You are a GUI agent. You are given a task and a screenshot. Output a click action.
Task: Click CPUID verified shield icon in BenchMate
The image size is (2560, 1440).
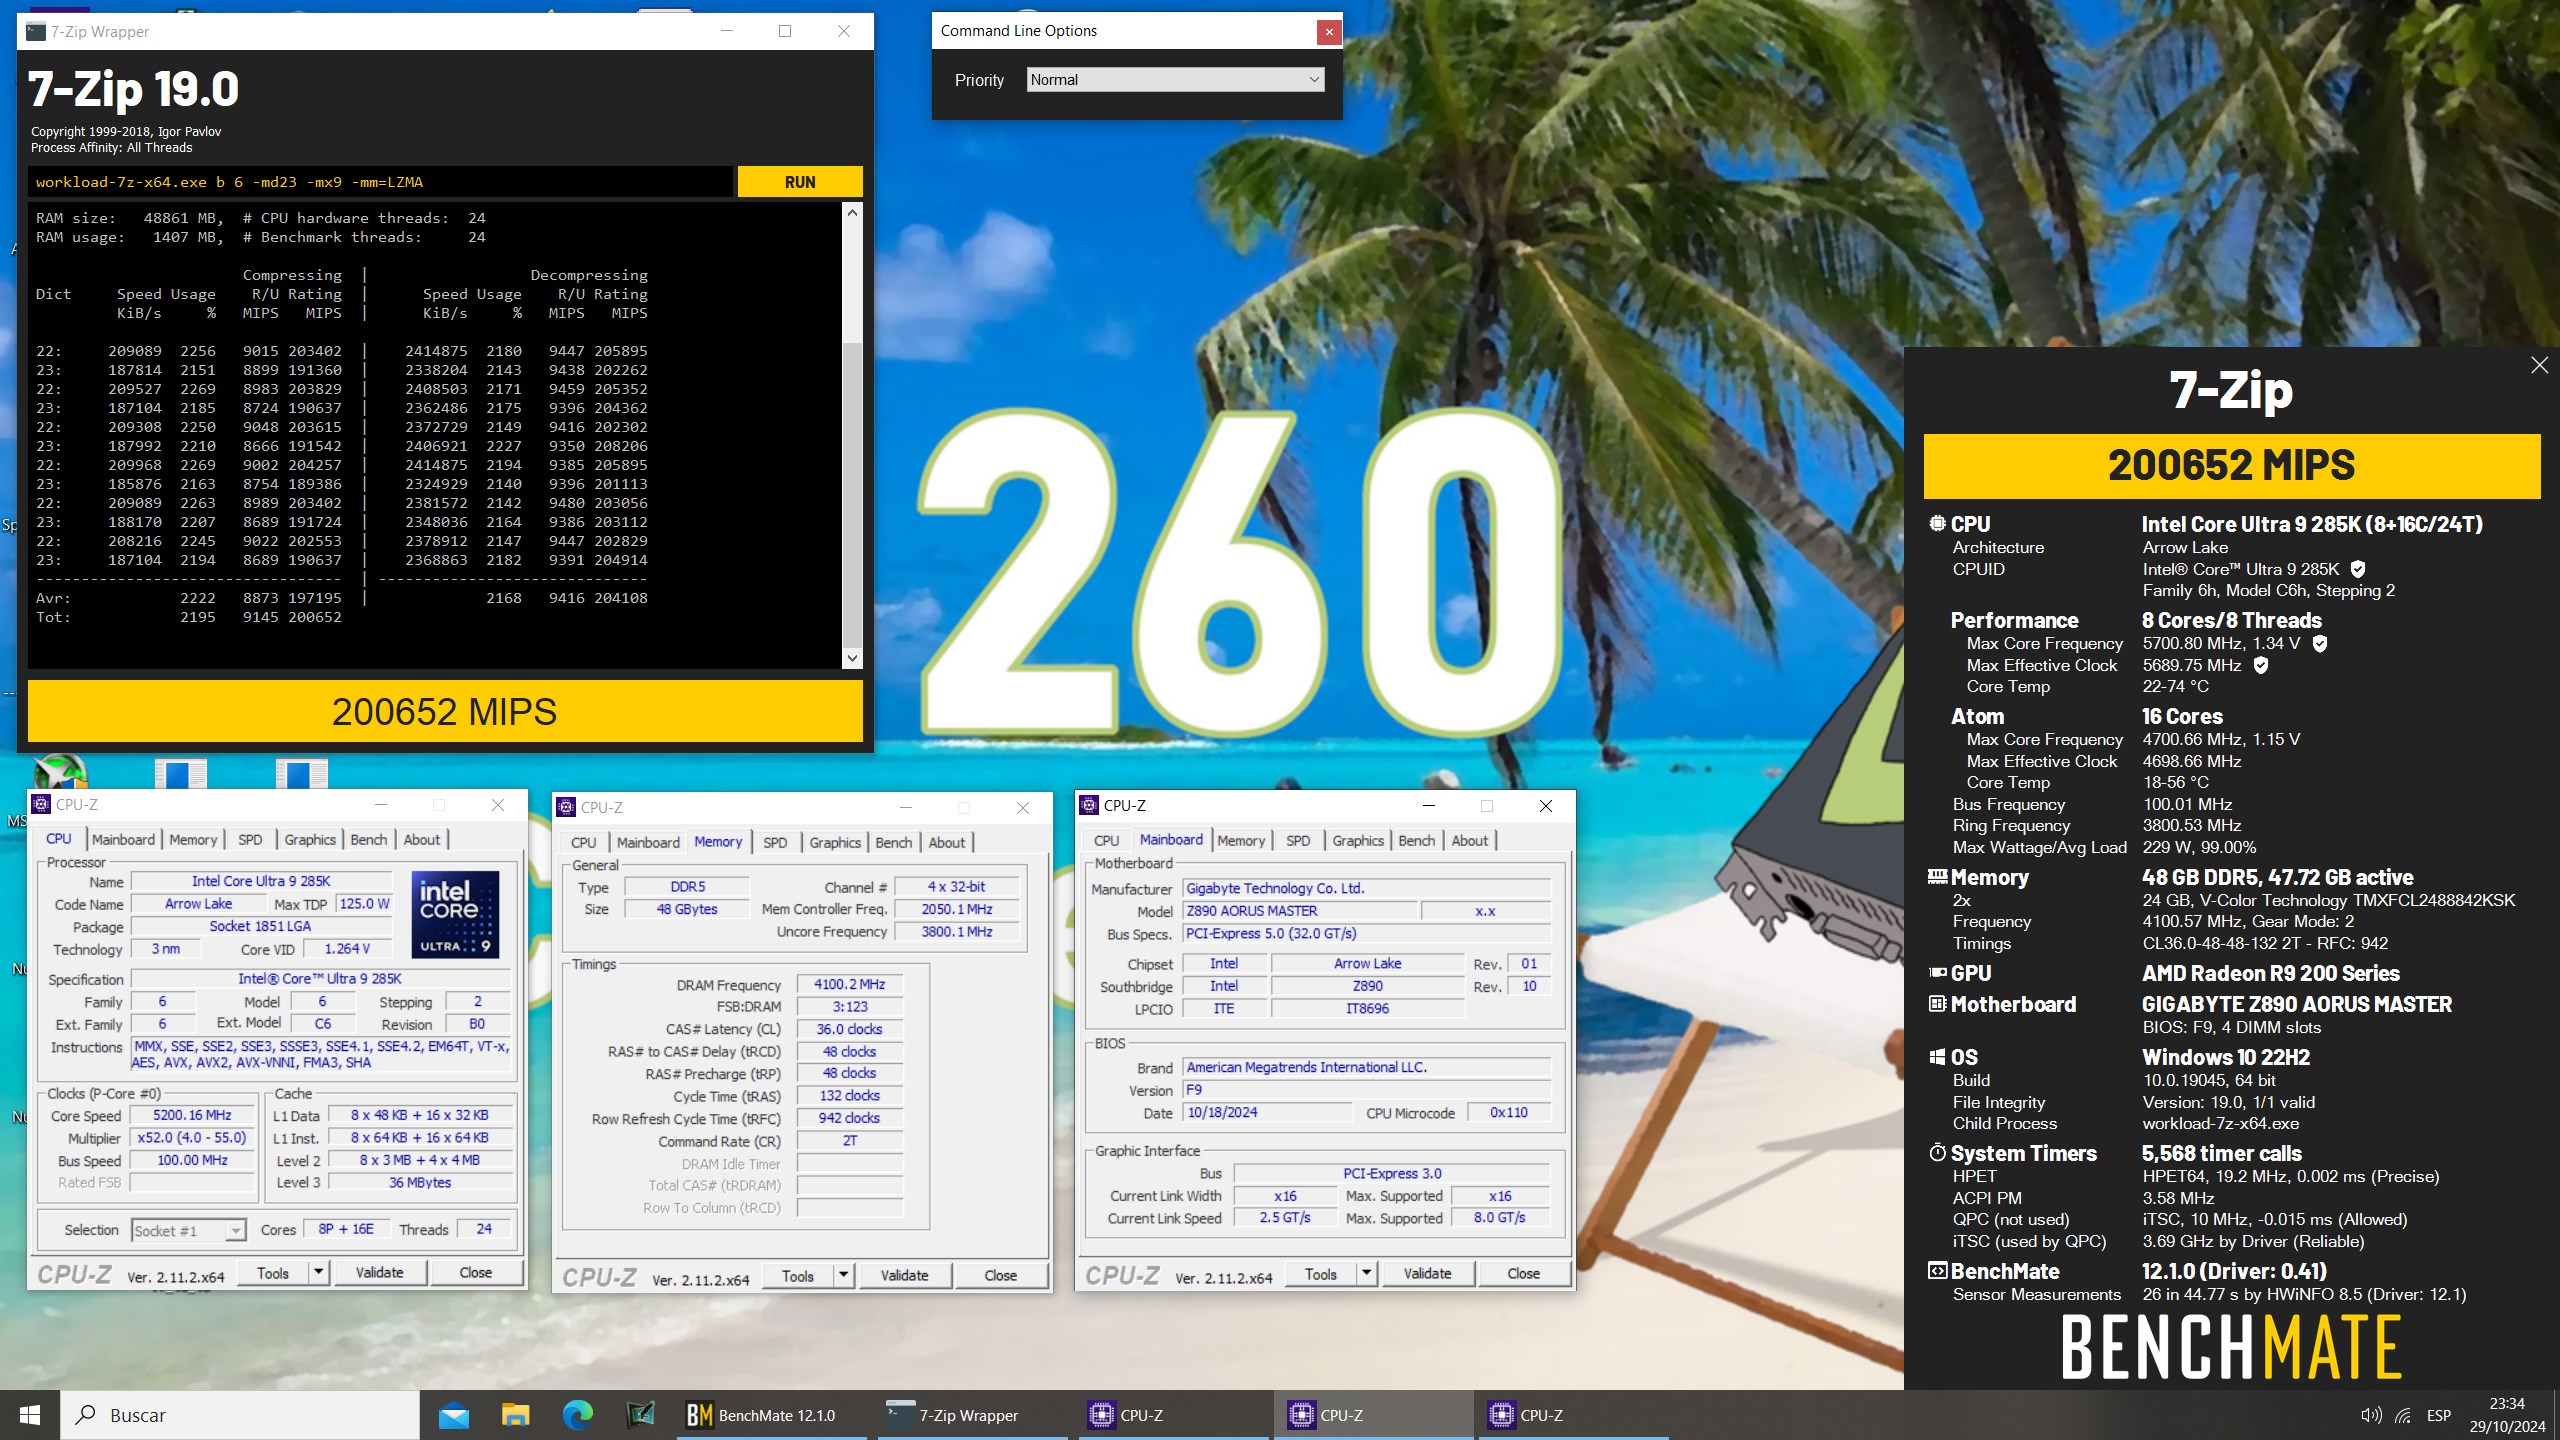click(x=2358, y=569)
